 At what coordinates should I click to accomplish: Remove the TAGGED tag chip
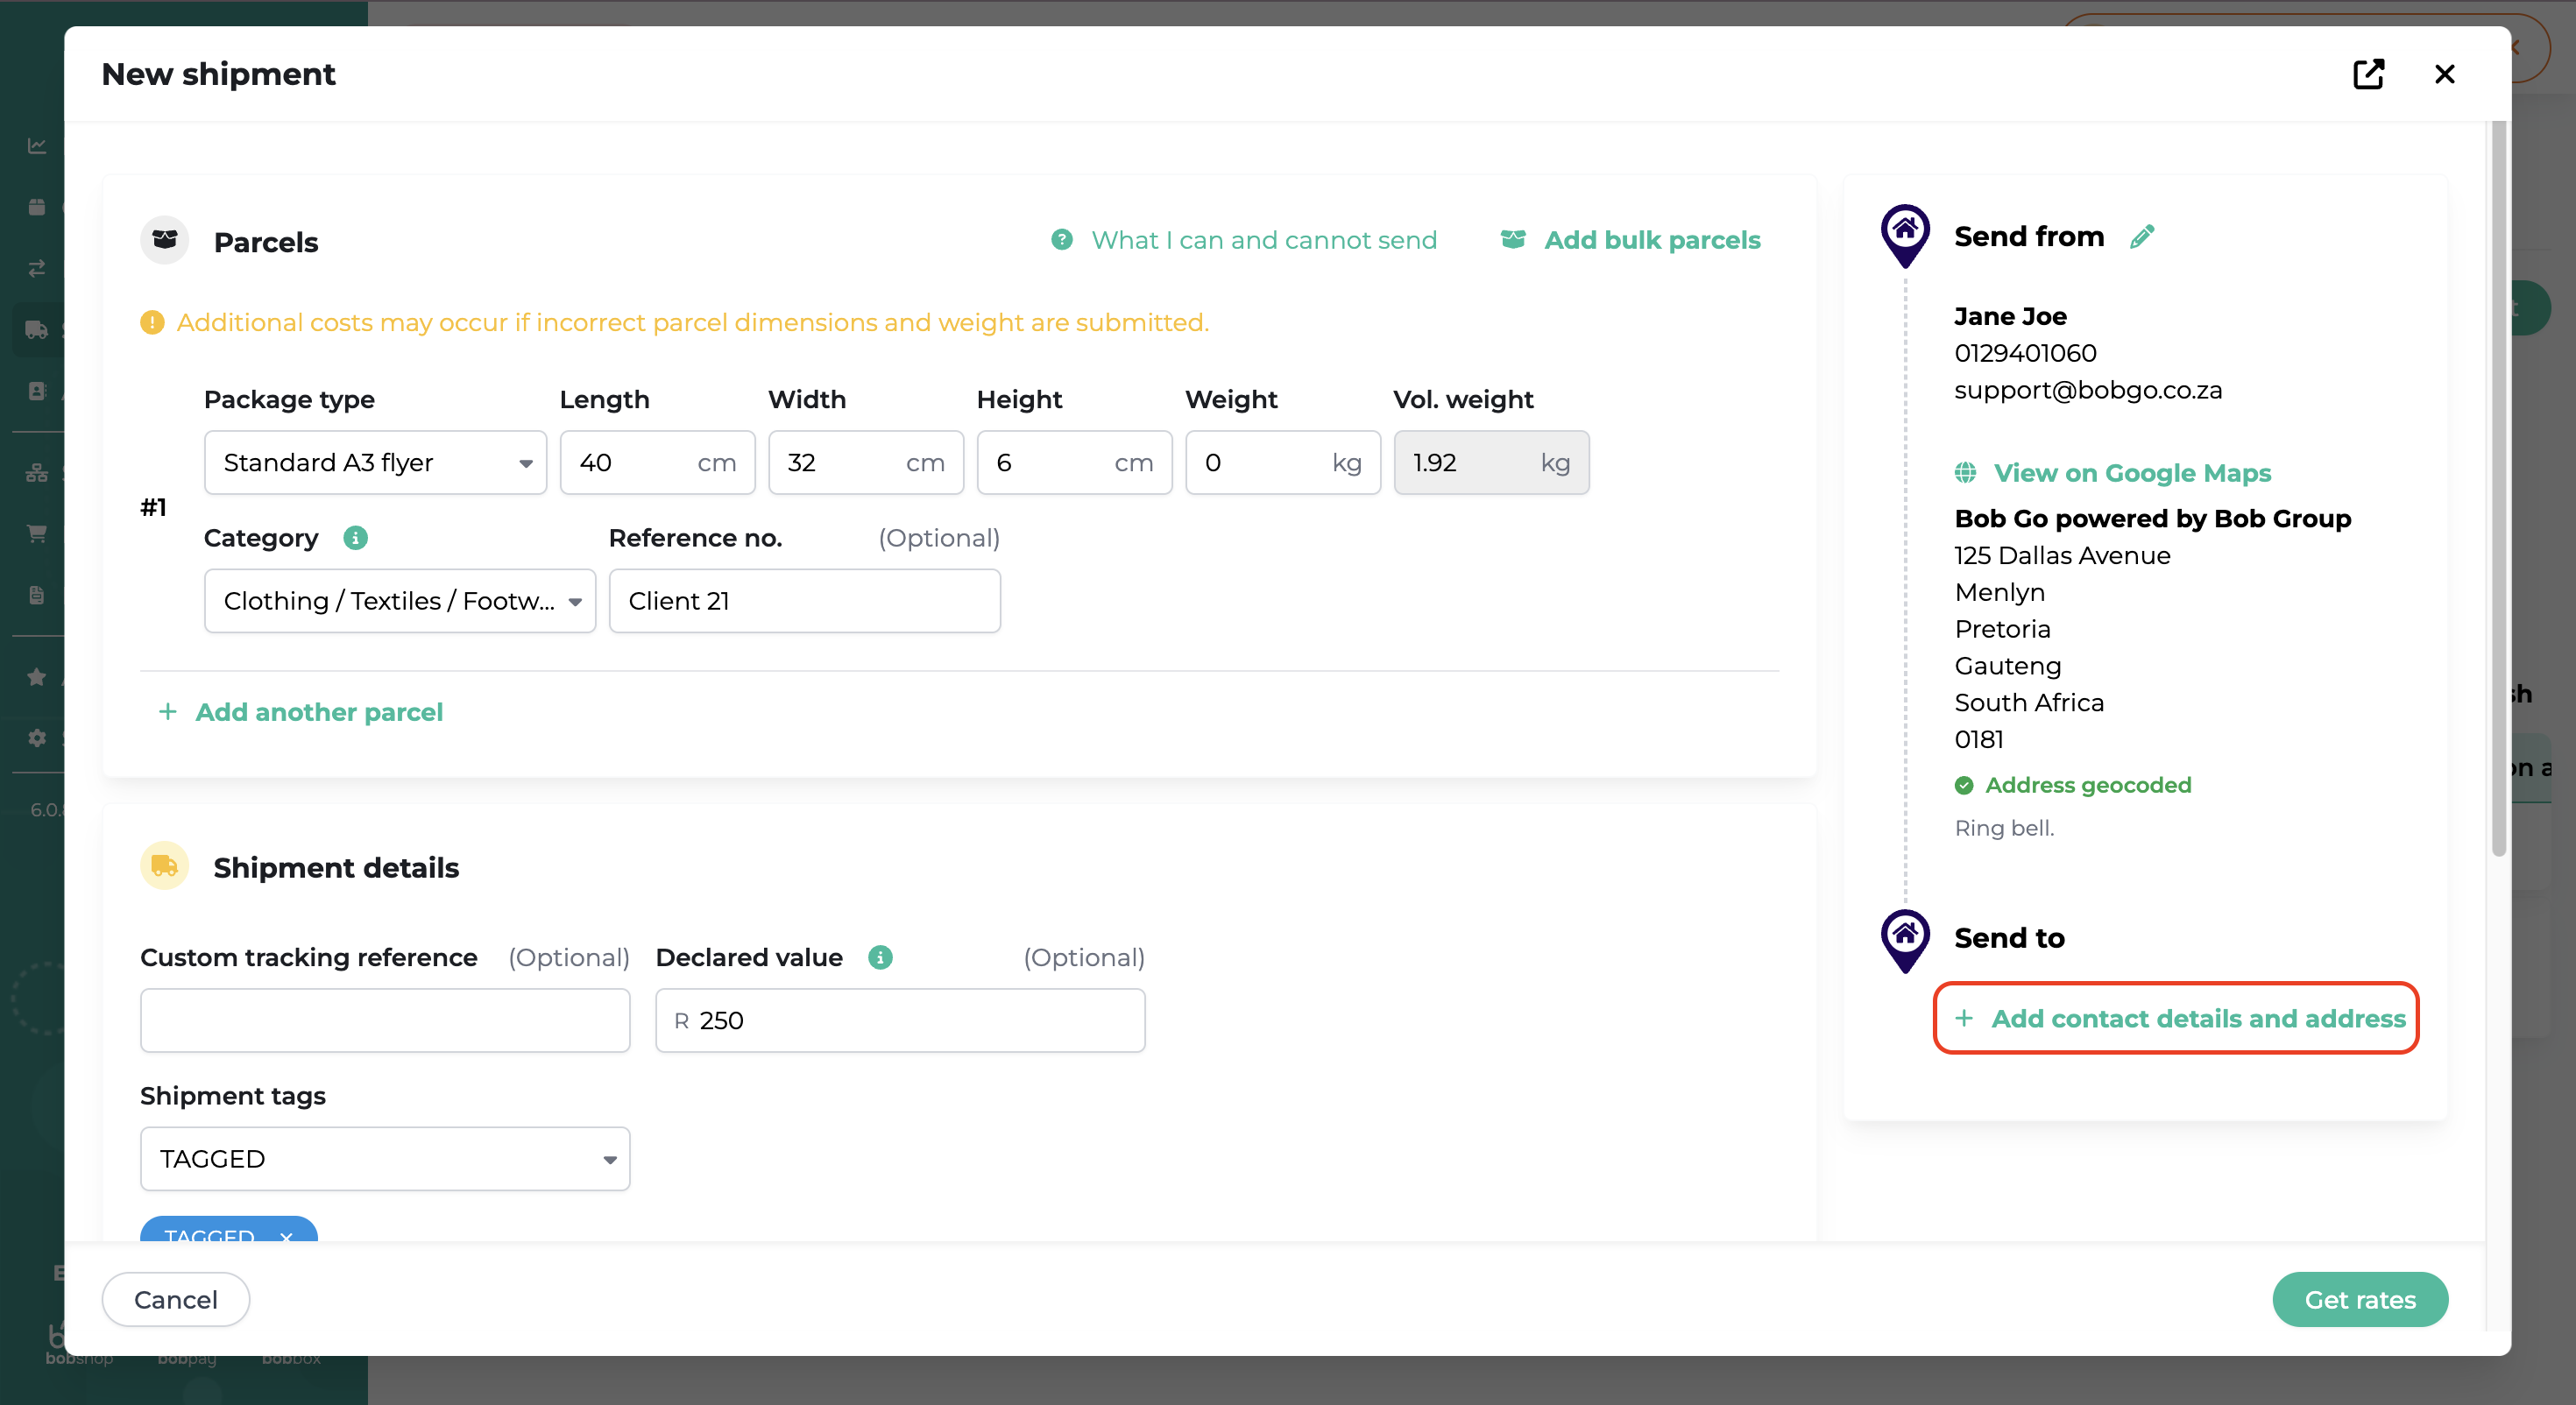coord(286,1236)
